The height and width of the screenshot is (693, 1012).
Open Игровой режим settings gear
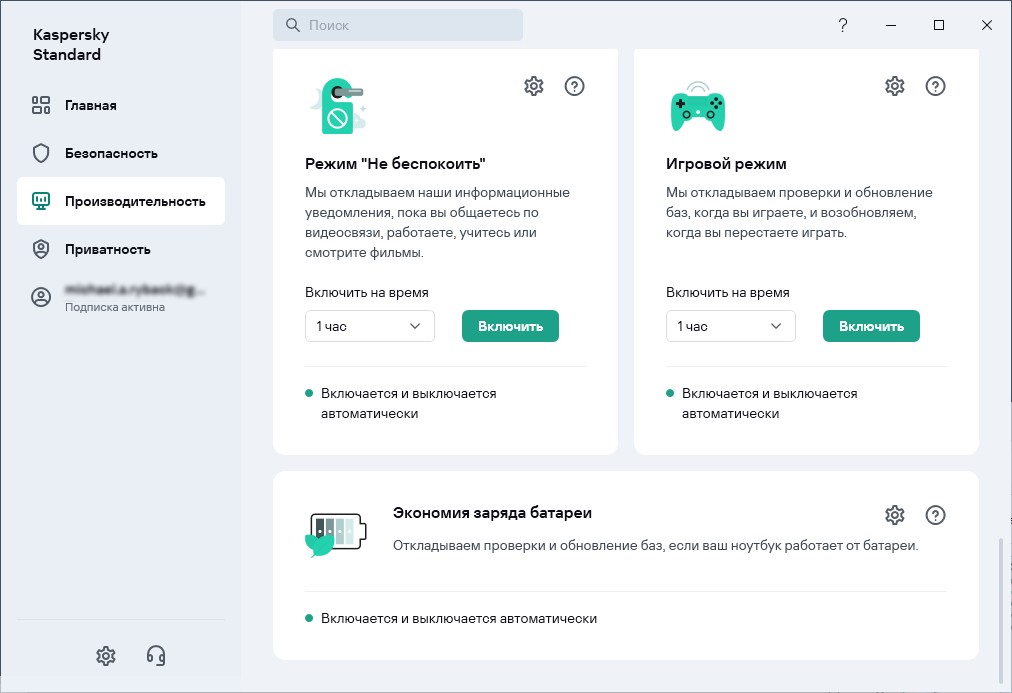[x=895, y=86]
